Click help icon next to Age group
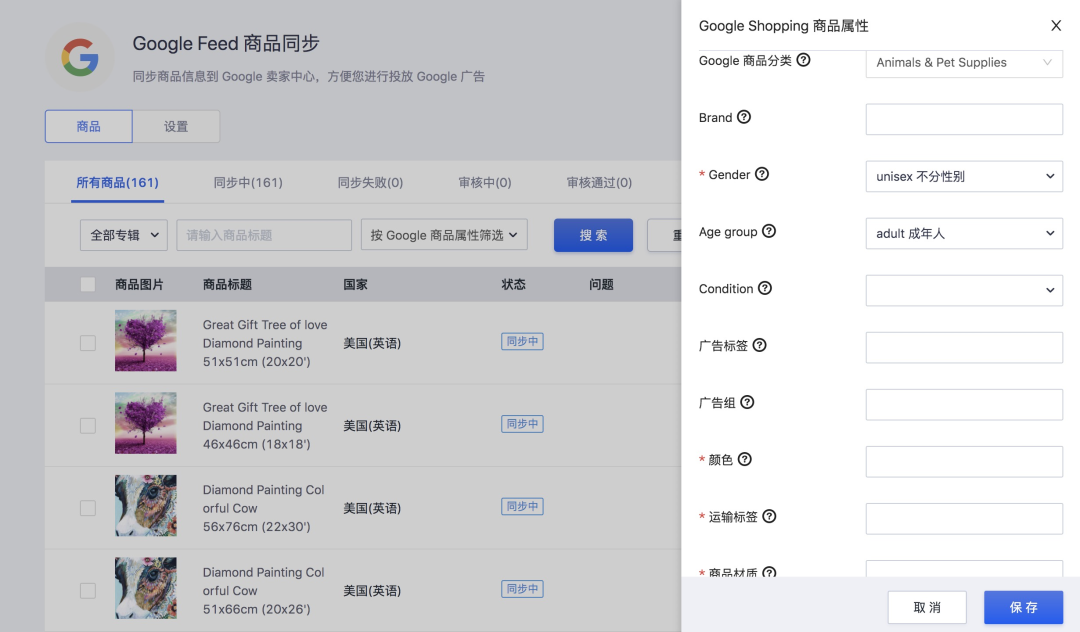Viewport: 1080px width, 632px height. [769, 231]
